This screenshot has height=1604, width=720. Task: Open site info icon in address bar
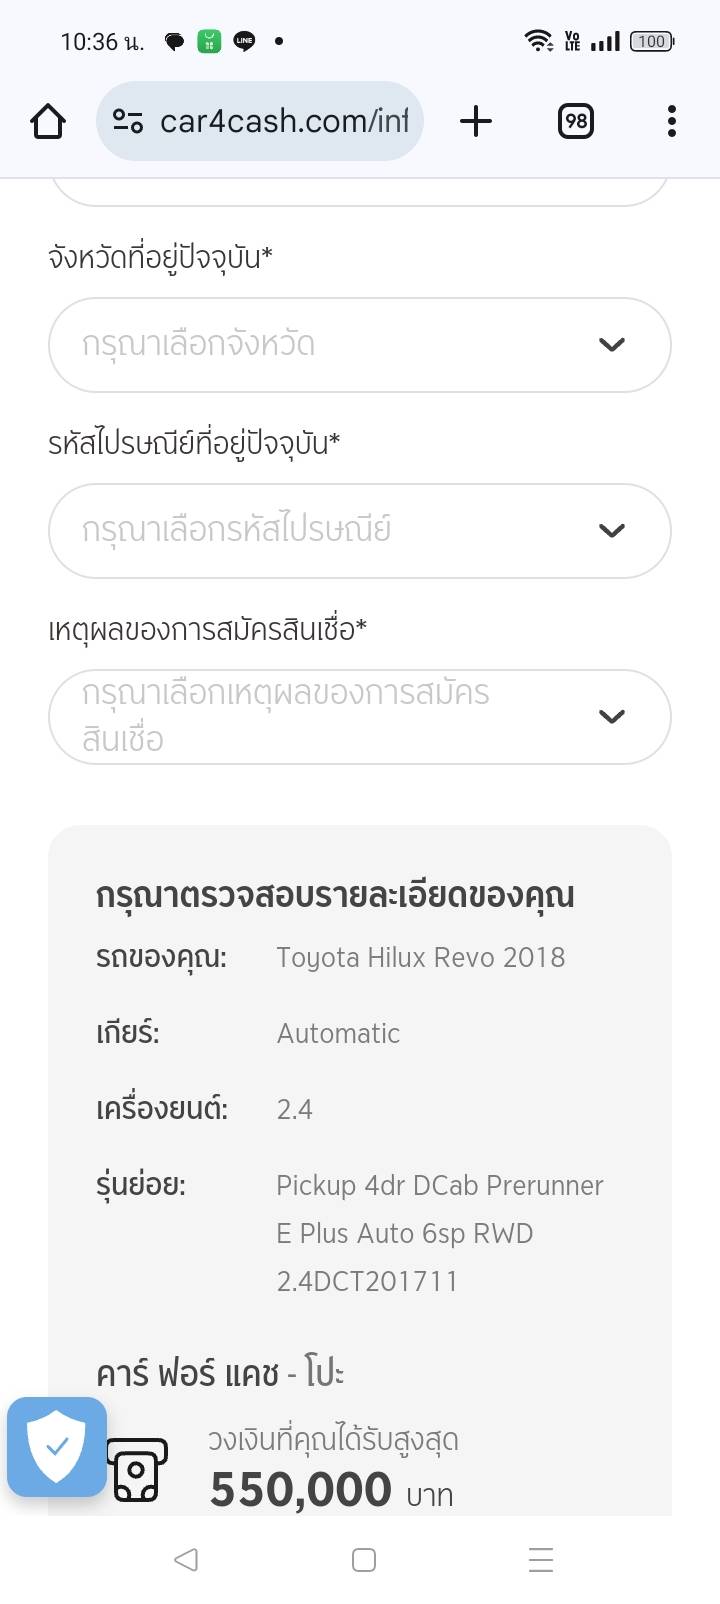127,121
